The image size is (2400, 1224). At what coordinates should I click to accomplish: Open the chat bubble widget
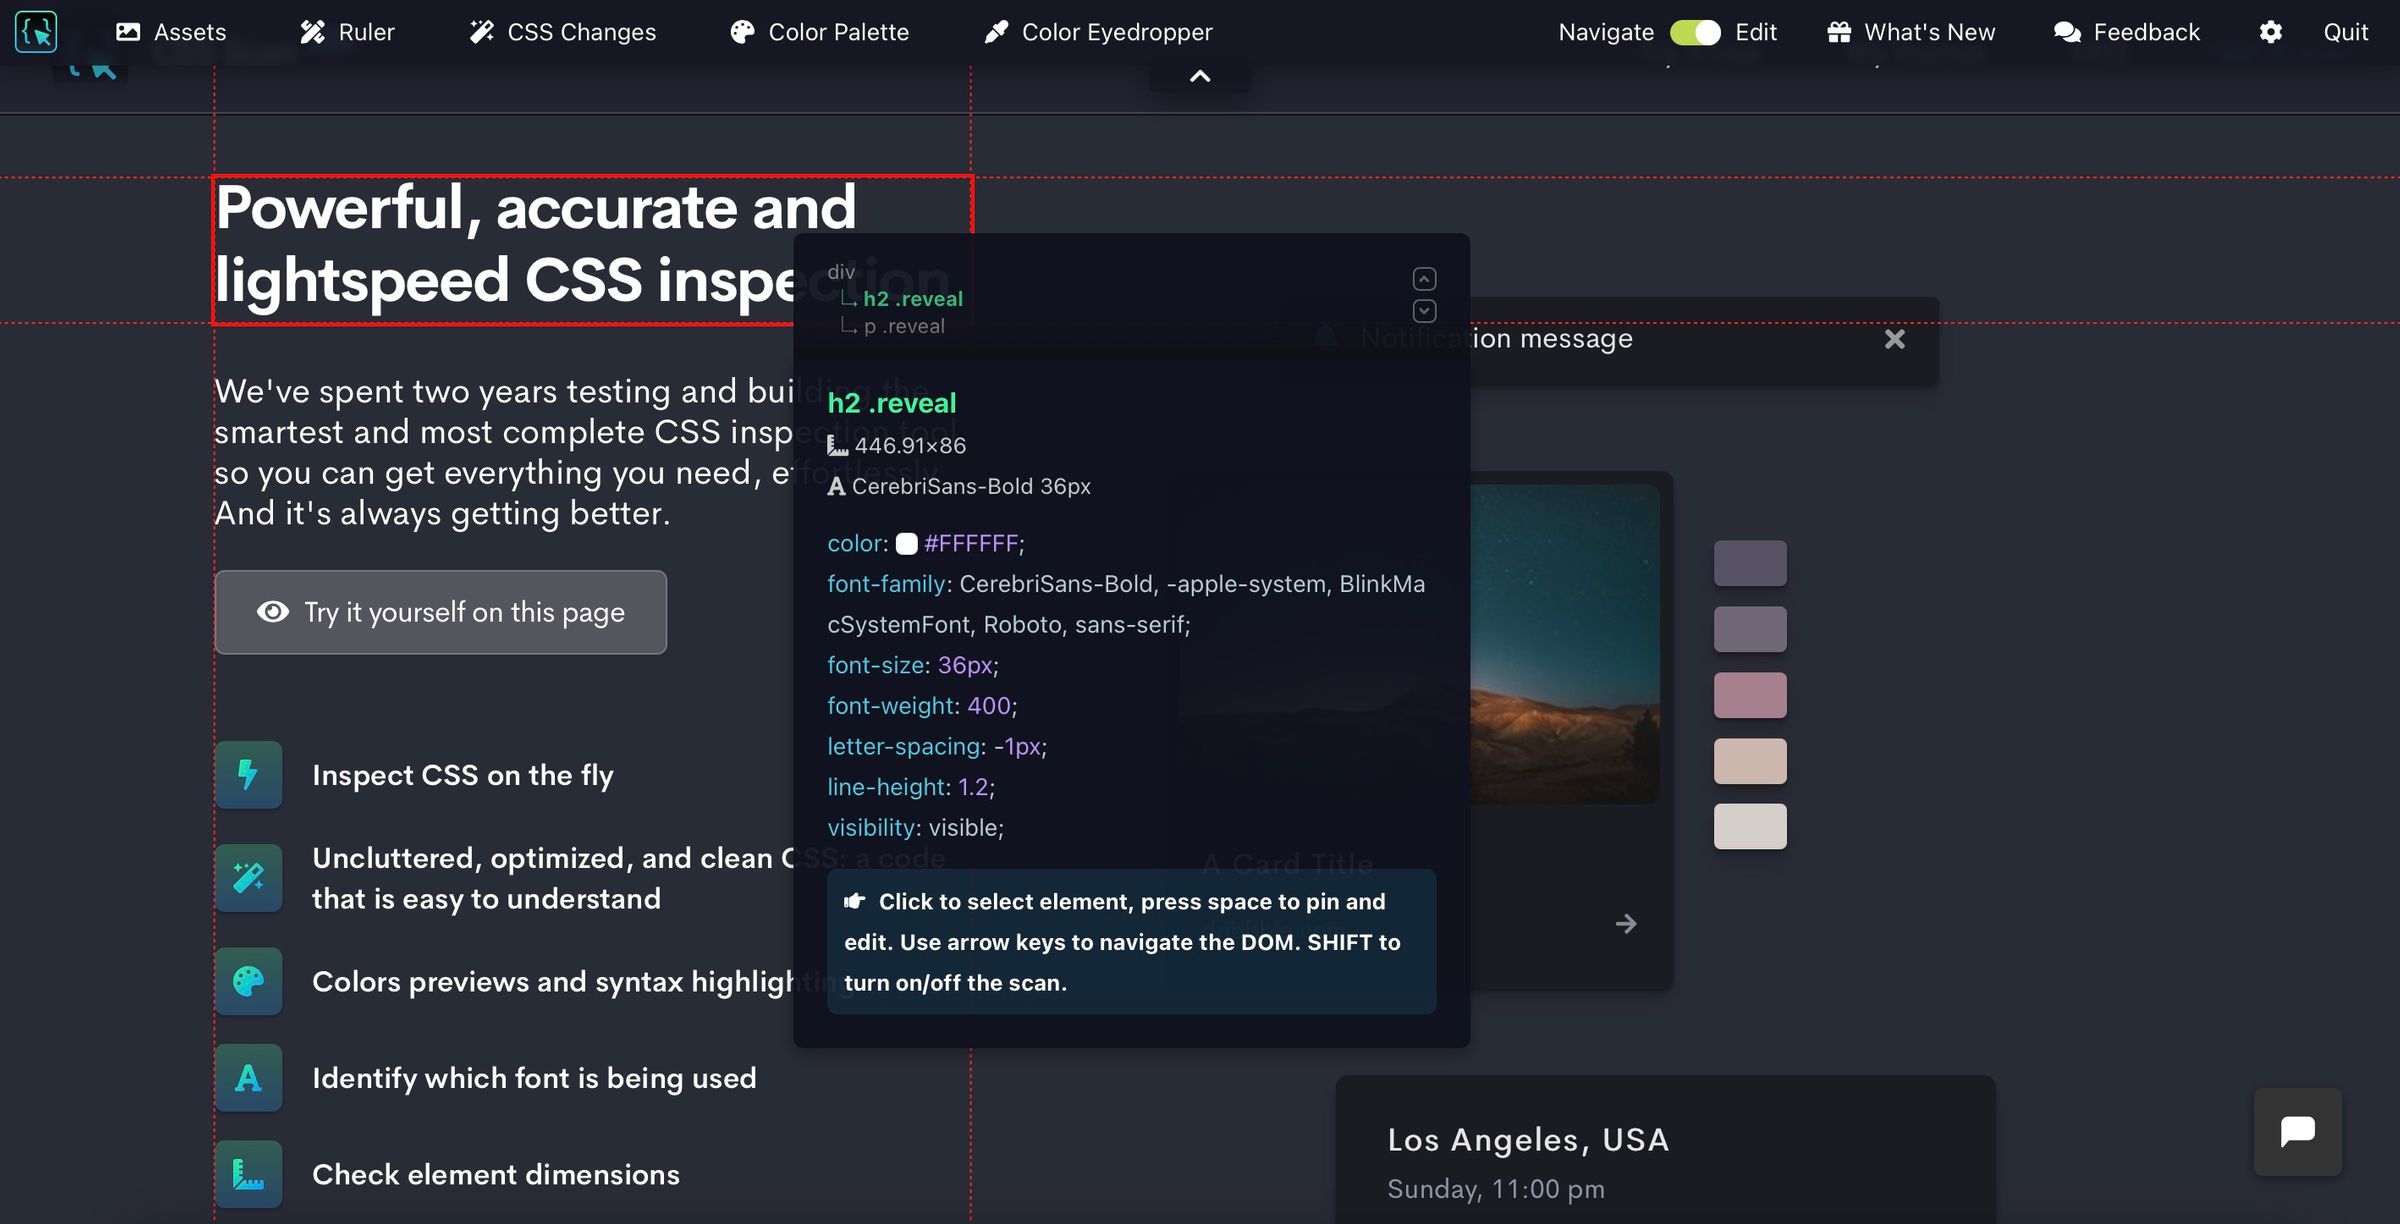(x=2297, y=1132)
